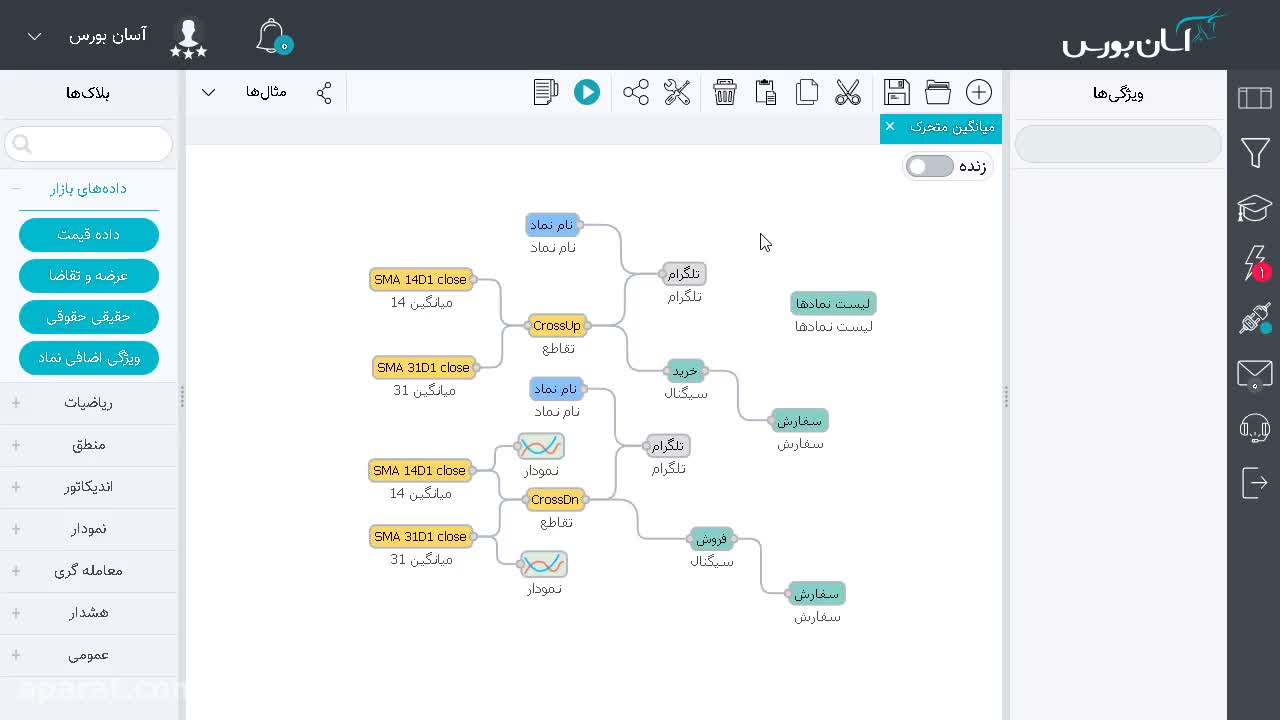1280x720 pixels.
Task: Save using the floppy disk icon
Action: 897,92
